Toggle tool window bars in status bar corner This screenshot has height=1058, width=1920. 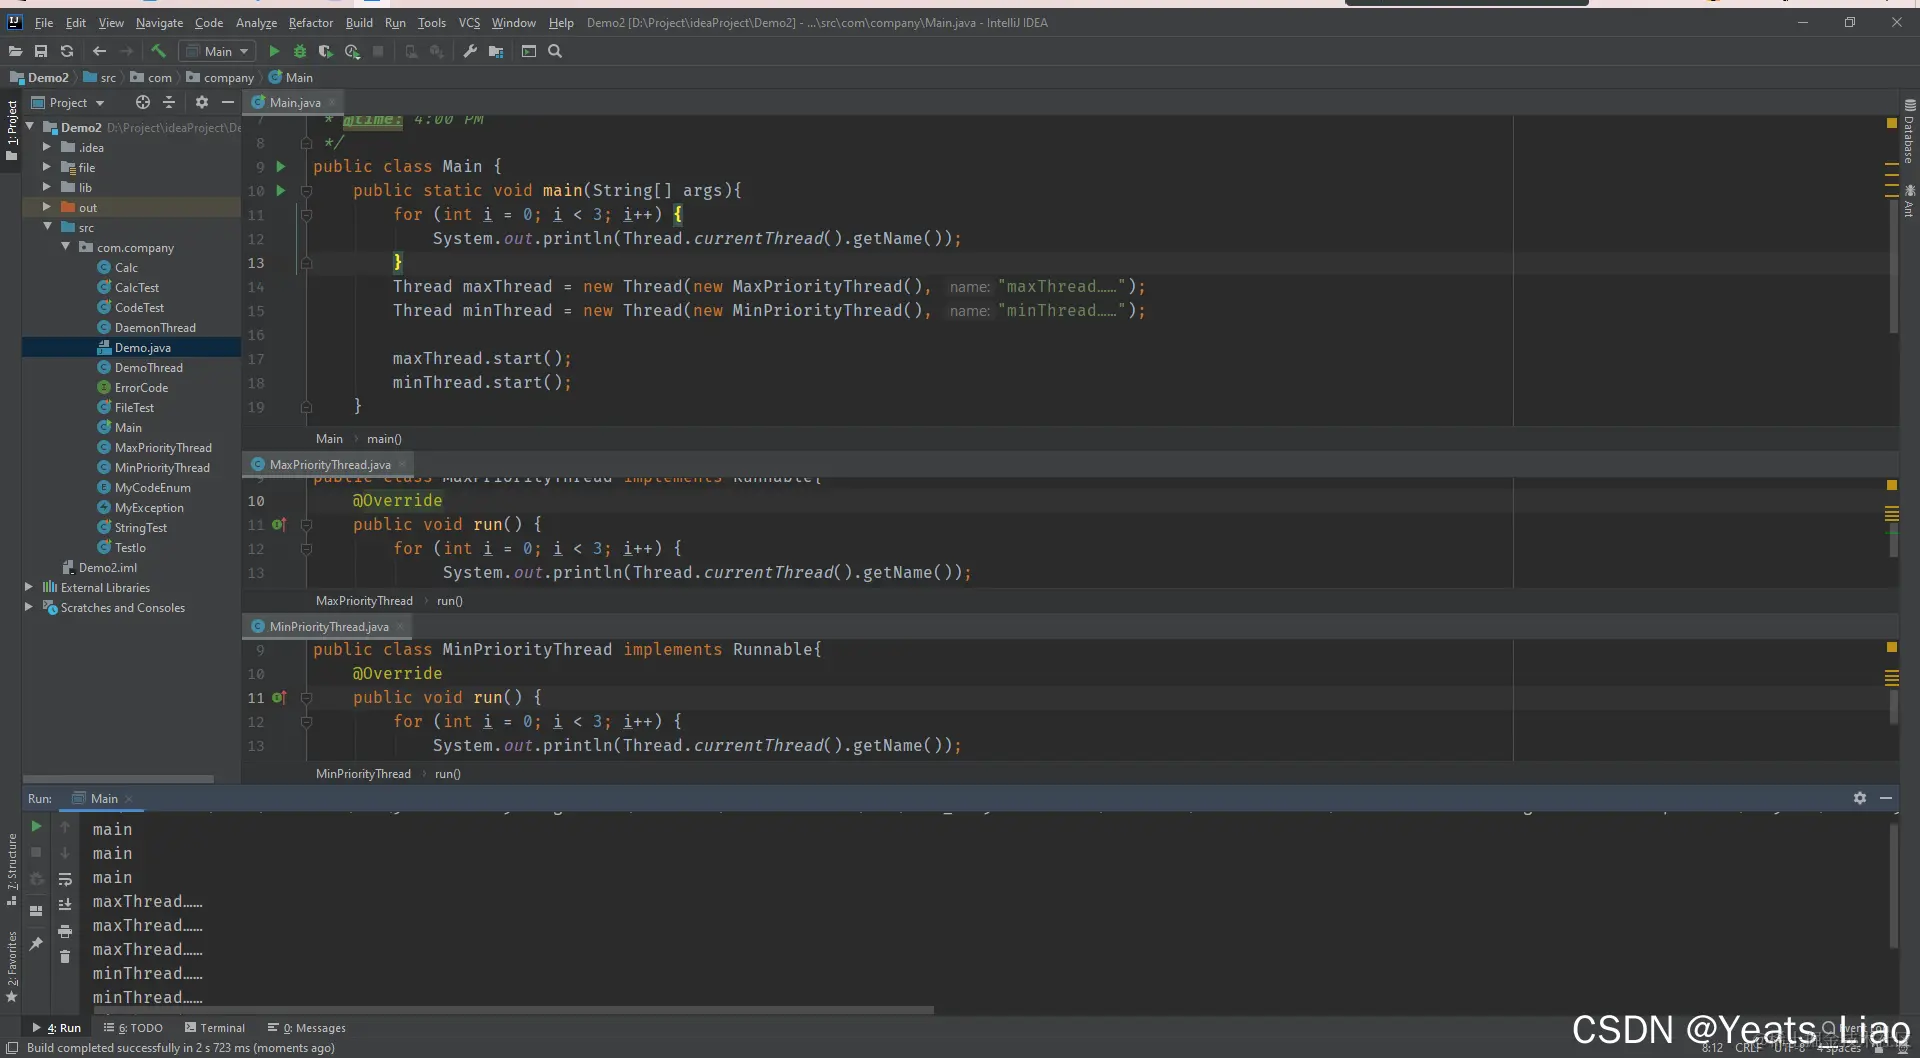[x=12, y=1048]
